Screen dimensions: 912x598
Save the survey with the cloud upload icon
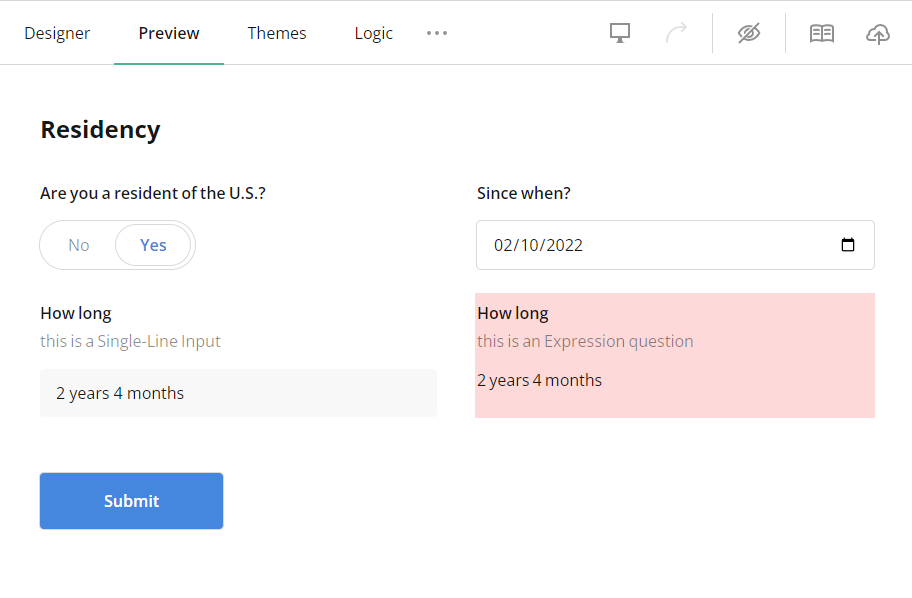(x=877, y=32)
